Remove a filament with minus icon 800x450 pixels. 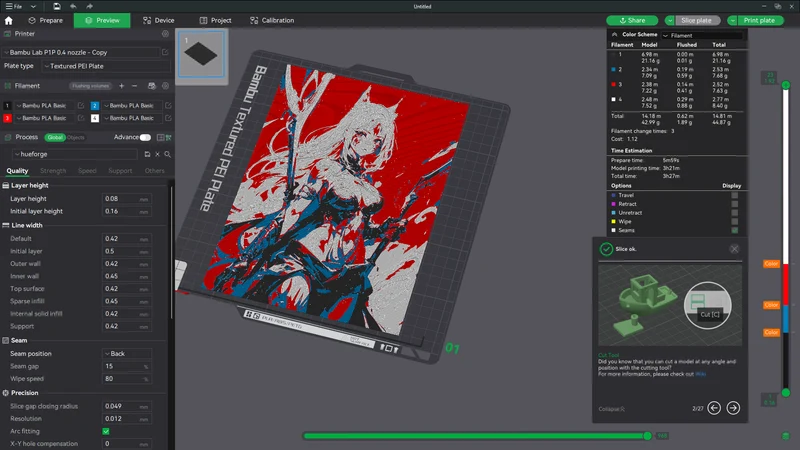(x=134, y=86)
